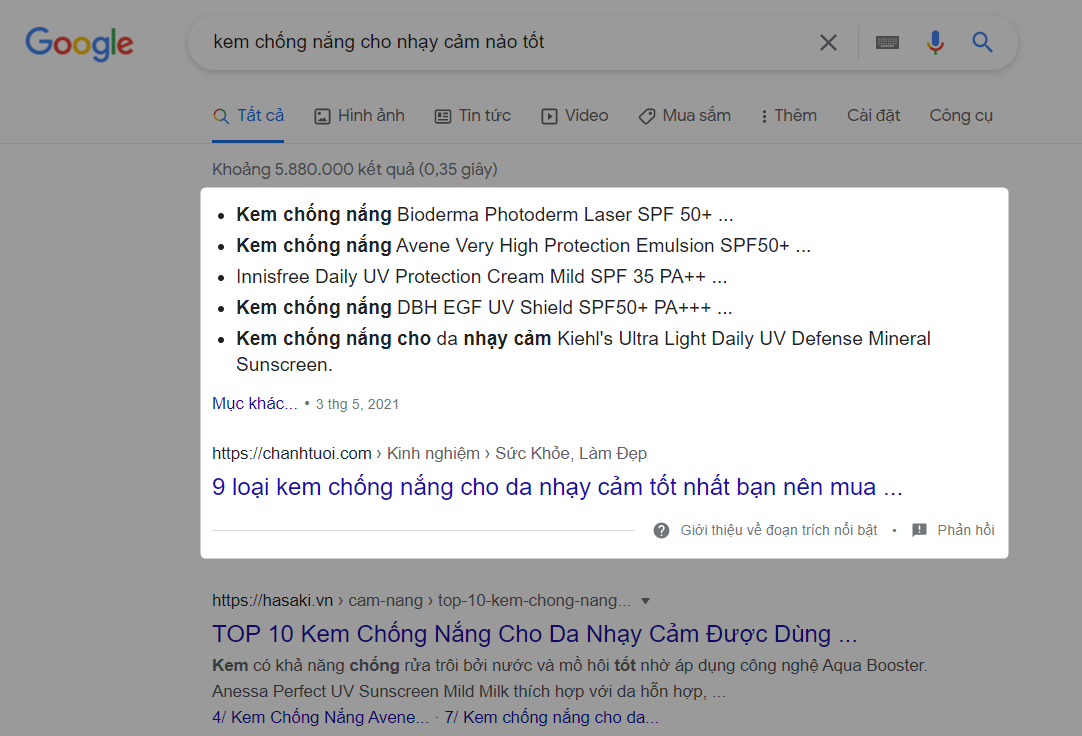The height and width of the screenshot is (736, 1082).
Task: Expand the Thêm menu
Action: tap(789, 116)
